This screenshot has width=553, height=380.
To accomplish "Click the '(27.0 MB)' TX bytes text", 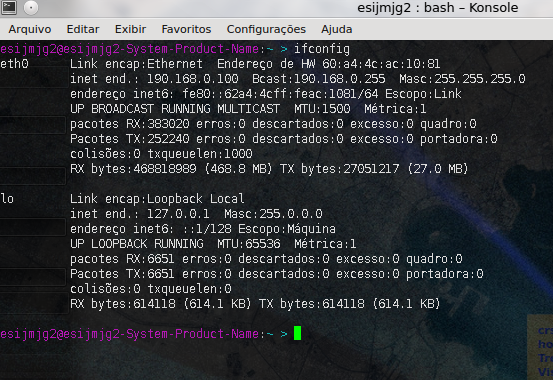I will point(438,169).
